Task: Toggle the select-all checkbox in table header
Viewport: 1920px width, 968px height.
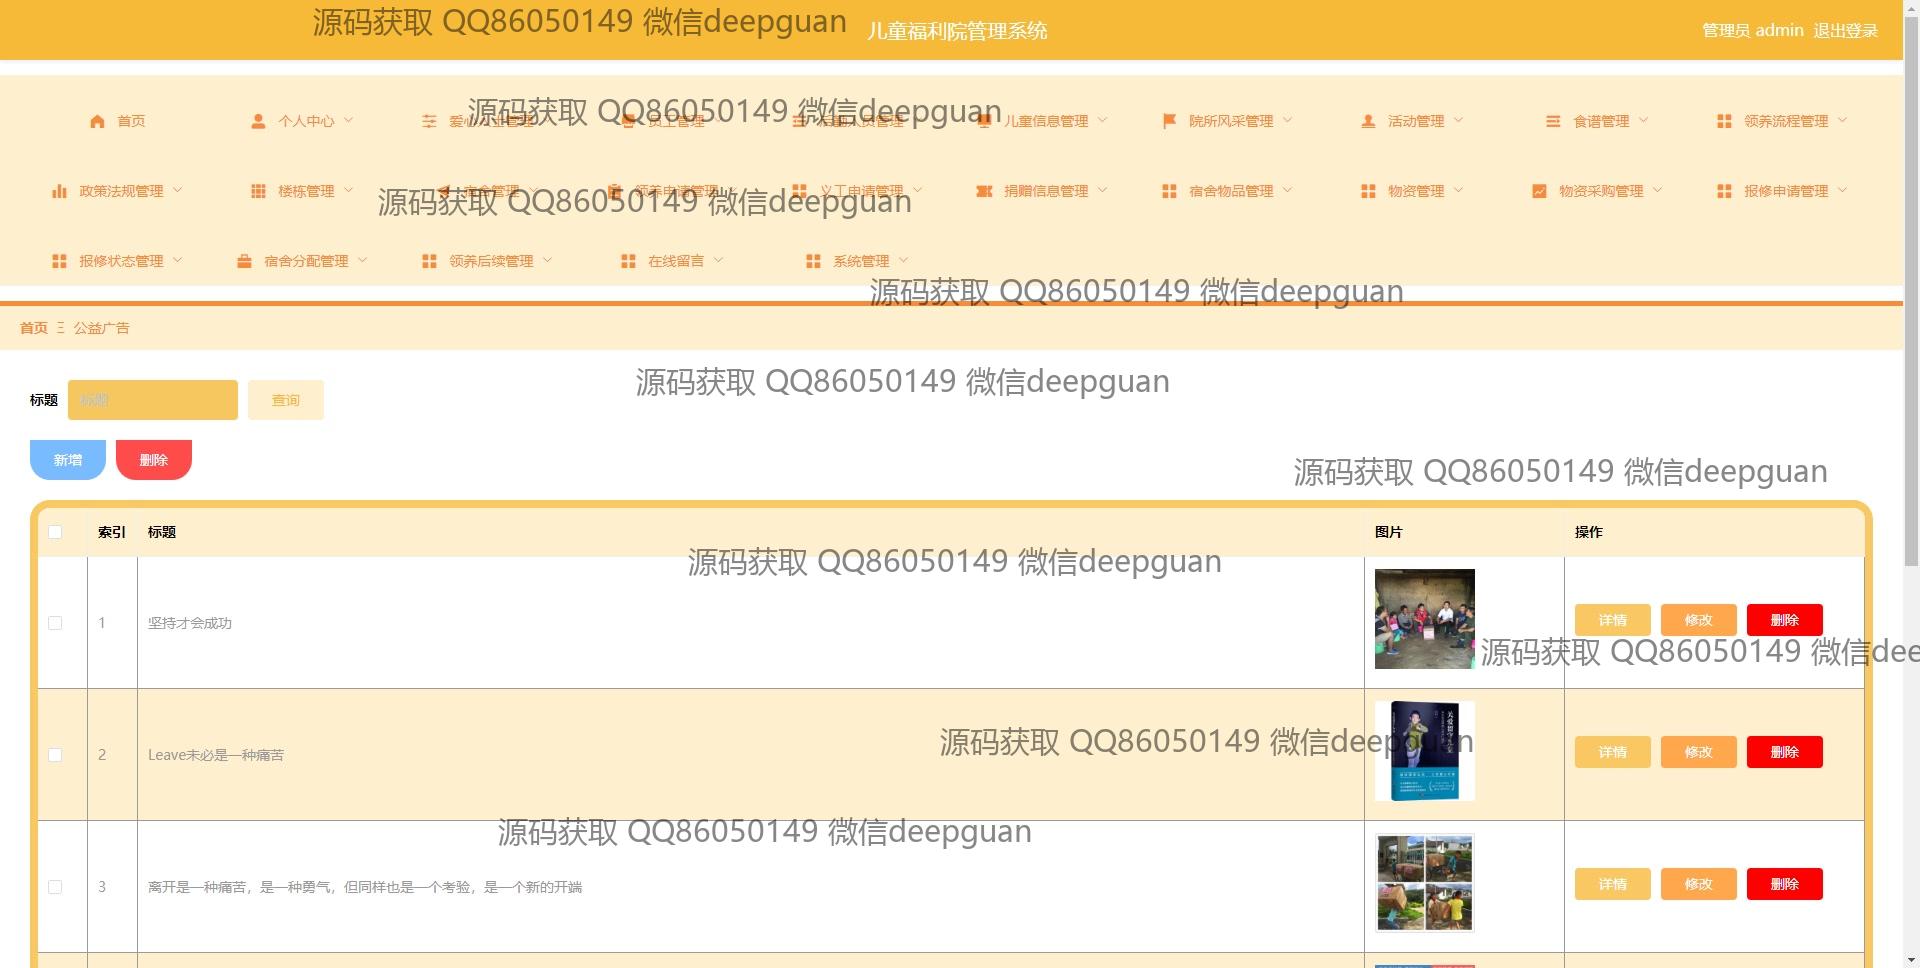Action: 55,532
